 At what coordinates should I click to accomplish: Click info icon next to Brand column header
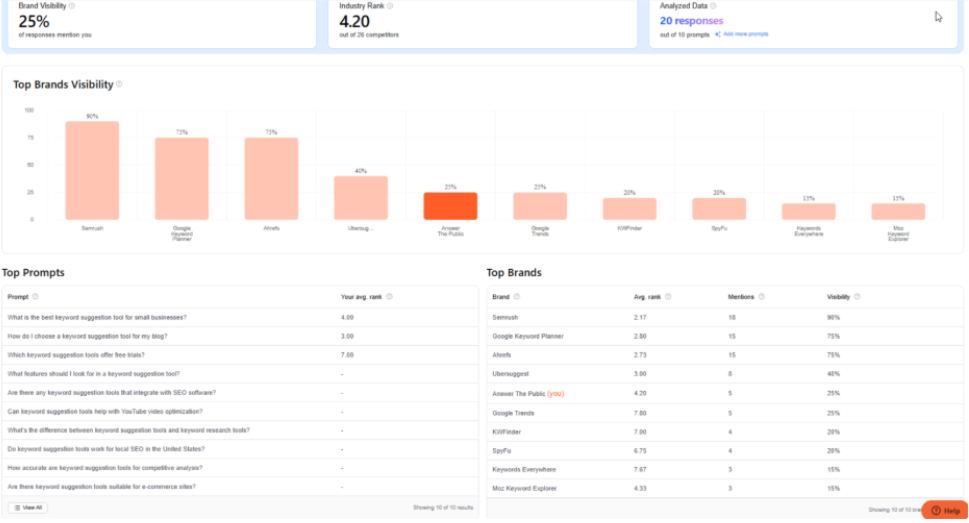pyautogui.click(x=517, y=297)
